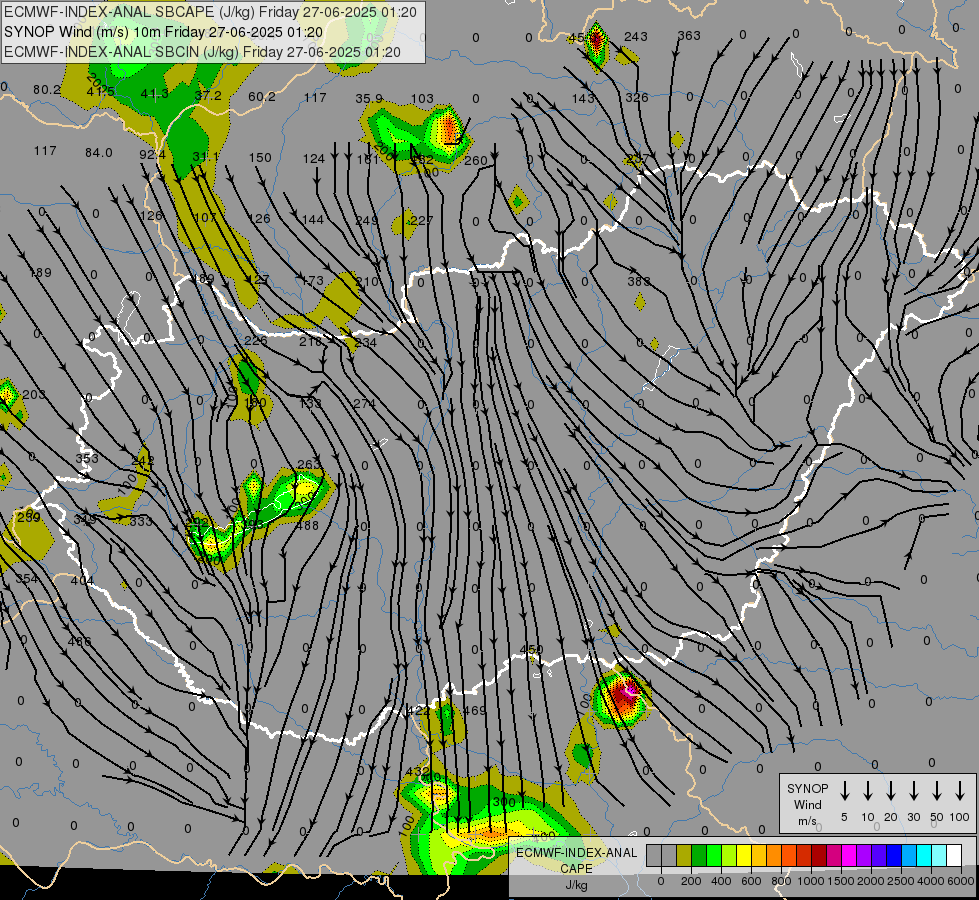
Task: Click the ECMWF-INDEX-ANAL CAPE legend title
Action: click(576, 860)
